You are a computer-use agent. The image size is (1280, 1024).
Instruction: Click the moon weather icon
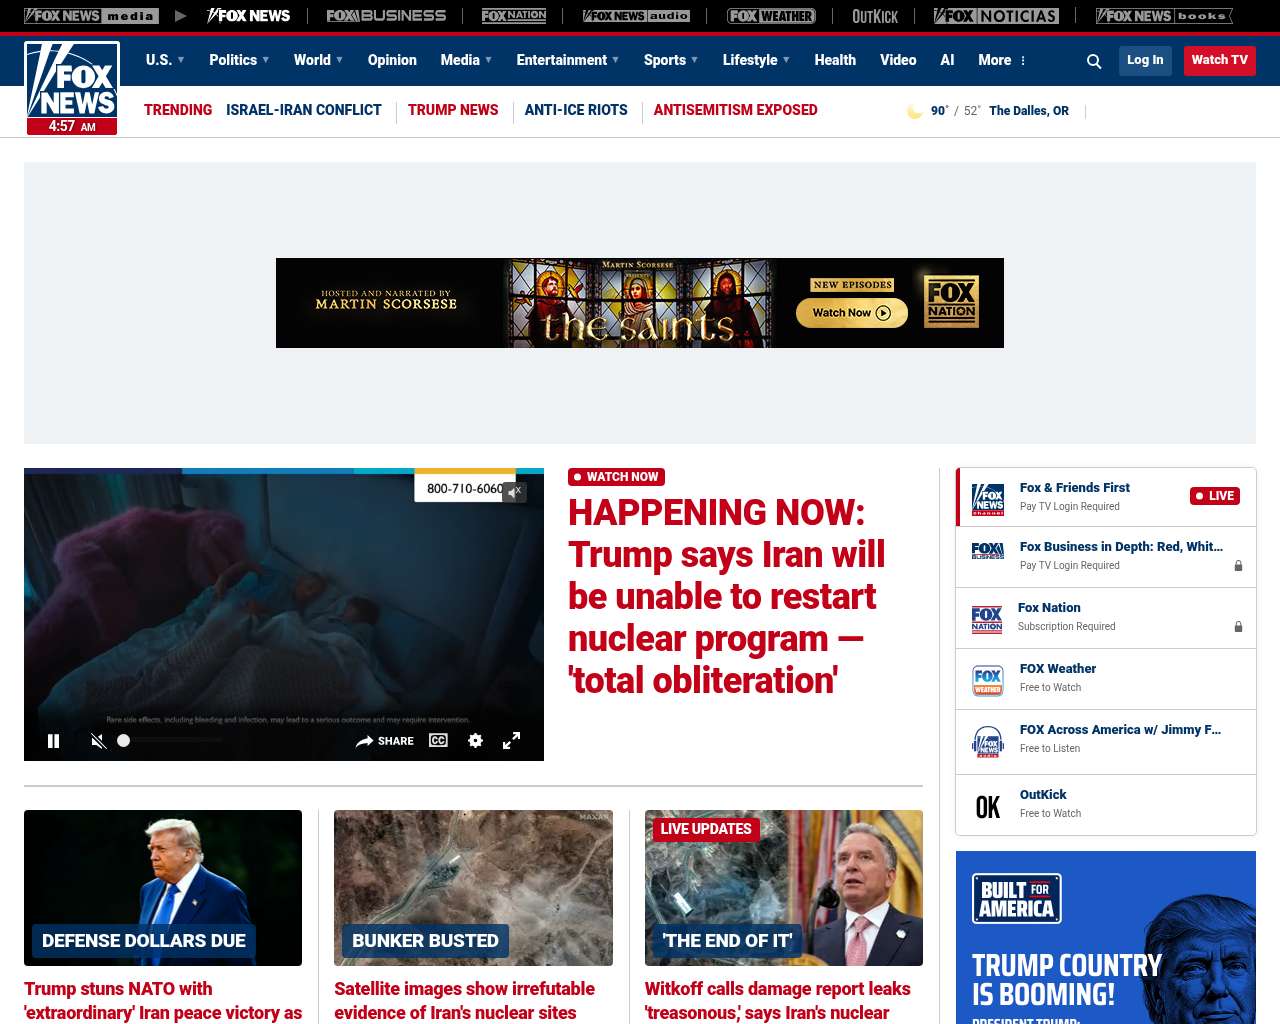(914, 111)
